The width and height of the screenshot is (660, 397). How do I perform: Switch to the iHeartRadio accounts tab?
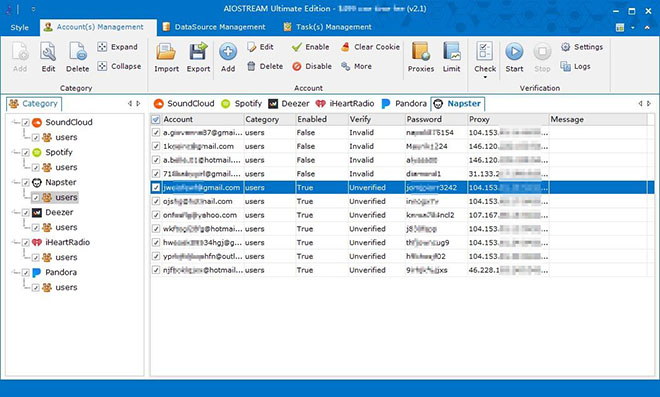click(345, 104)
